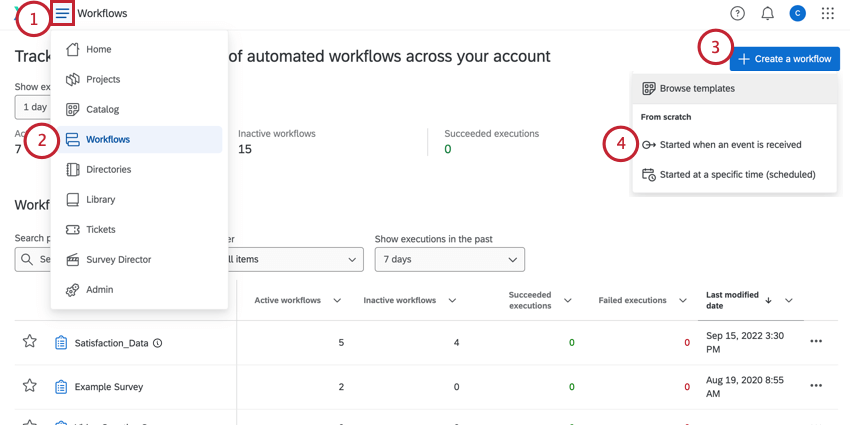
Task: Open the notifications bell icon
Action: [x=767, y=14]
